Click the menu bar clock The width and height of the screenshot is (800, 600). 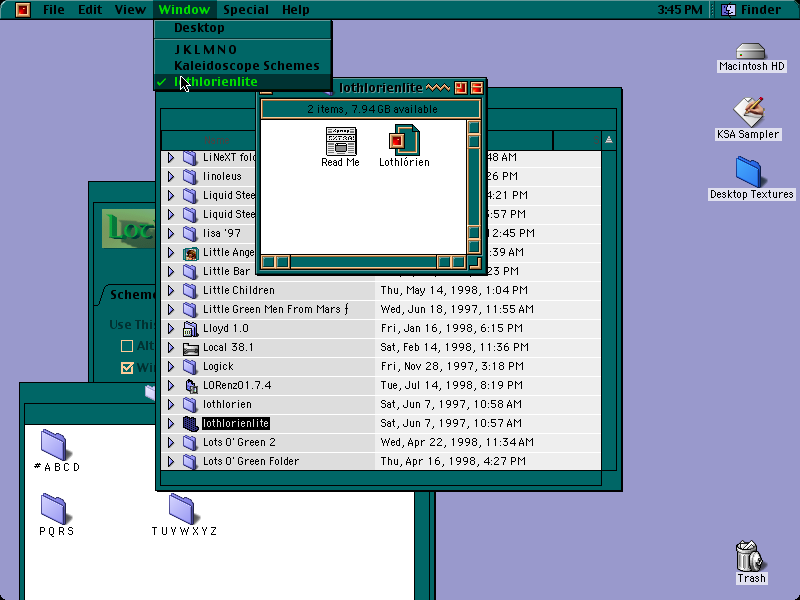click(680, 10)
